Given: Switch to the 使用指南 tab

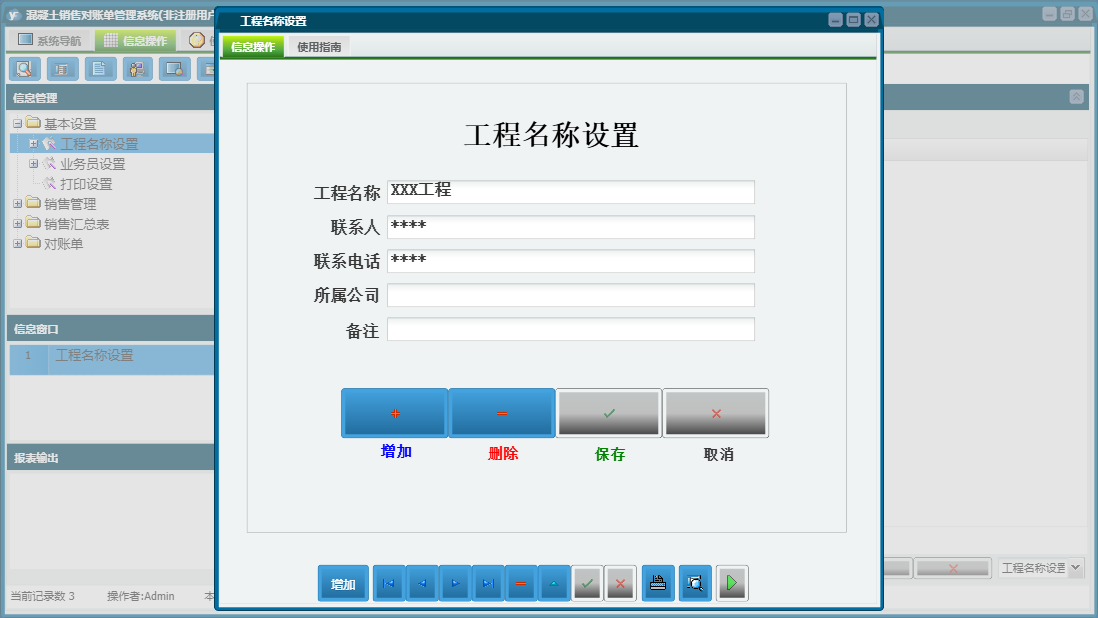Looking at the screenshot, I should click(321, 46).
